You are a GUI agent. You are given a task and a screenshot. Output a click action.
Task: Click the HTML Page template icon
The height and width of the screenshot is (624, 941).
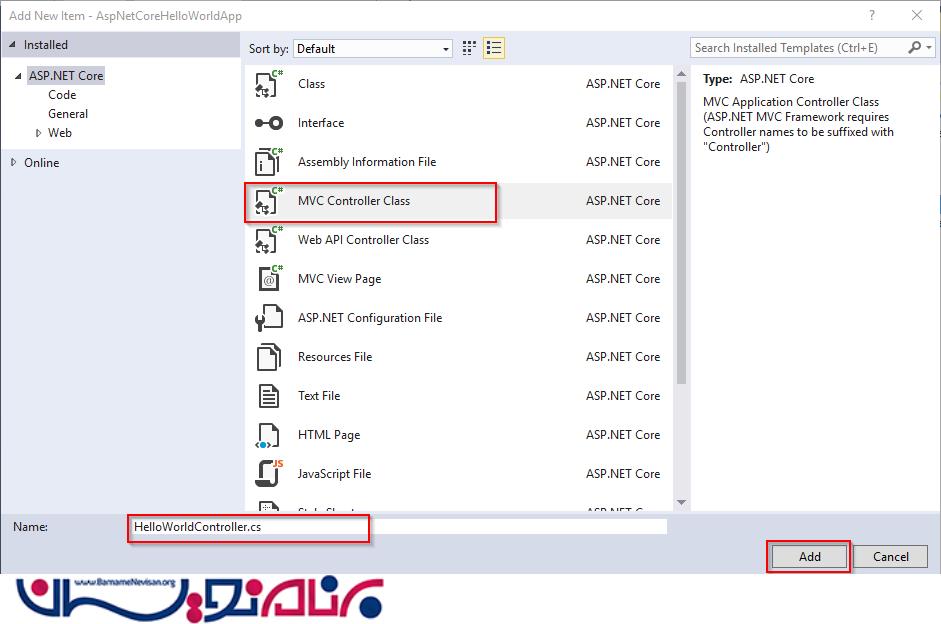pyautogui.click(x=268, y=435)
